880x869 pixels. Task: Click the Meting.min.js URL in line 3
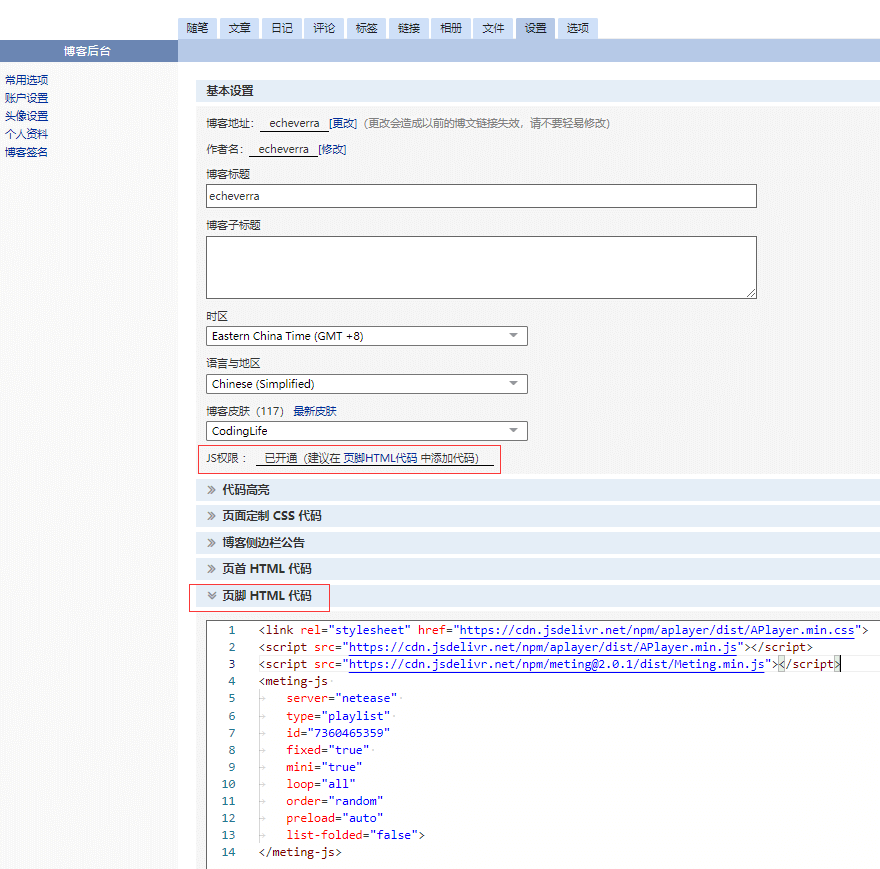[556, 664]
